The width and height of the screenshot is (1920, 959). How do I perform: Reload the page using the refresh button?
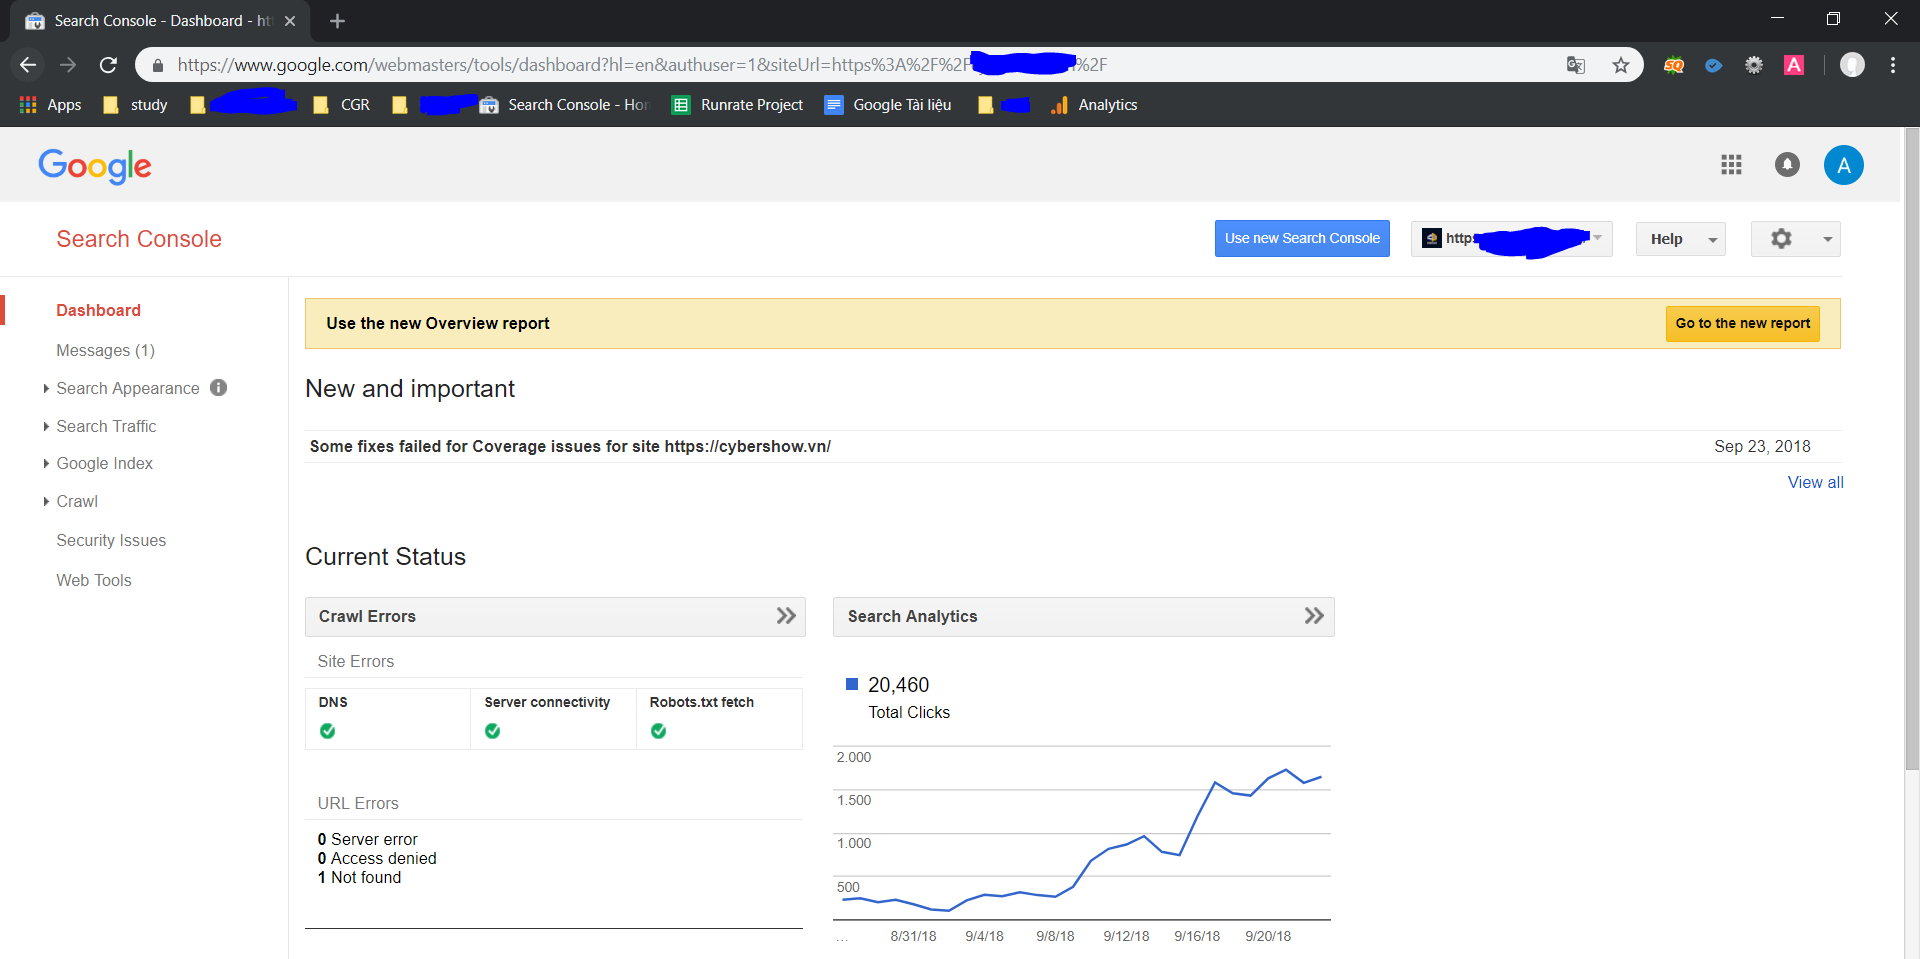tap(108, 65)
